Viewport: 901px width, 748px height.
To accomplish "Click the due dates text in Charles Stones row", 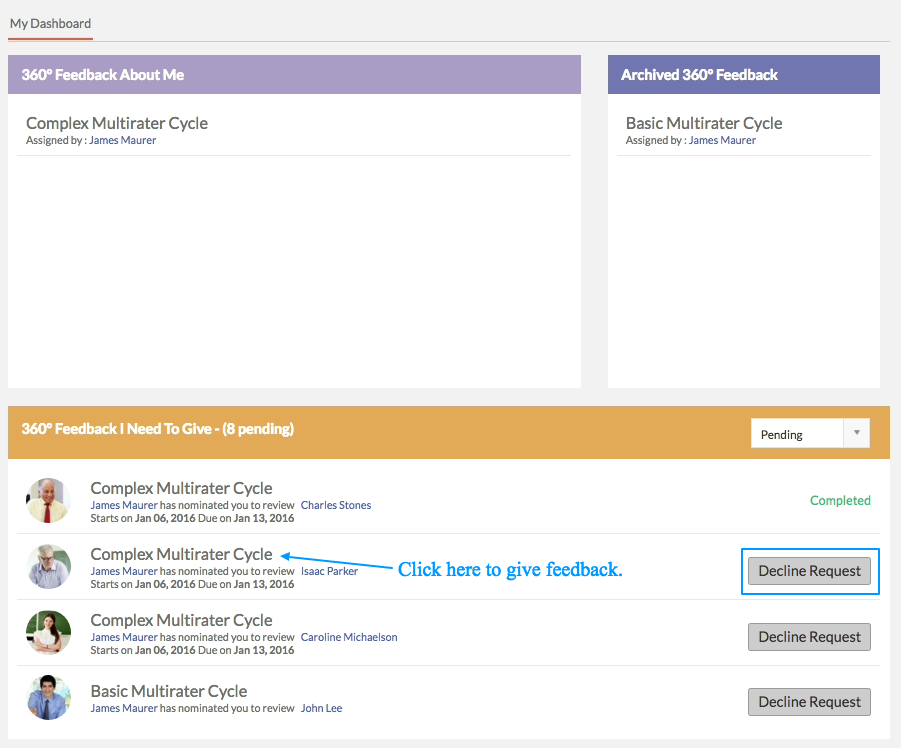I will click(192, 518).
